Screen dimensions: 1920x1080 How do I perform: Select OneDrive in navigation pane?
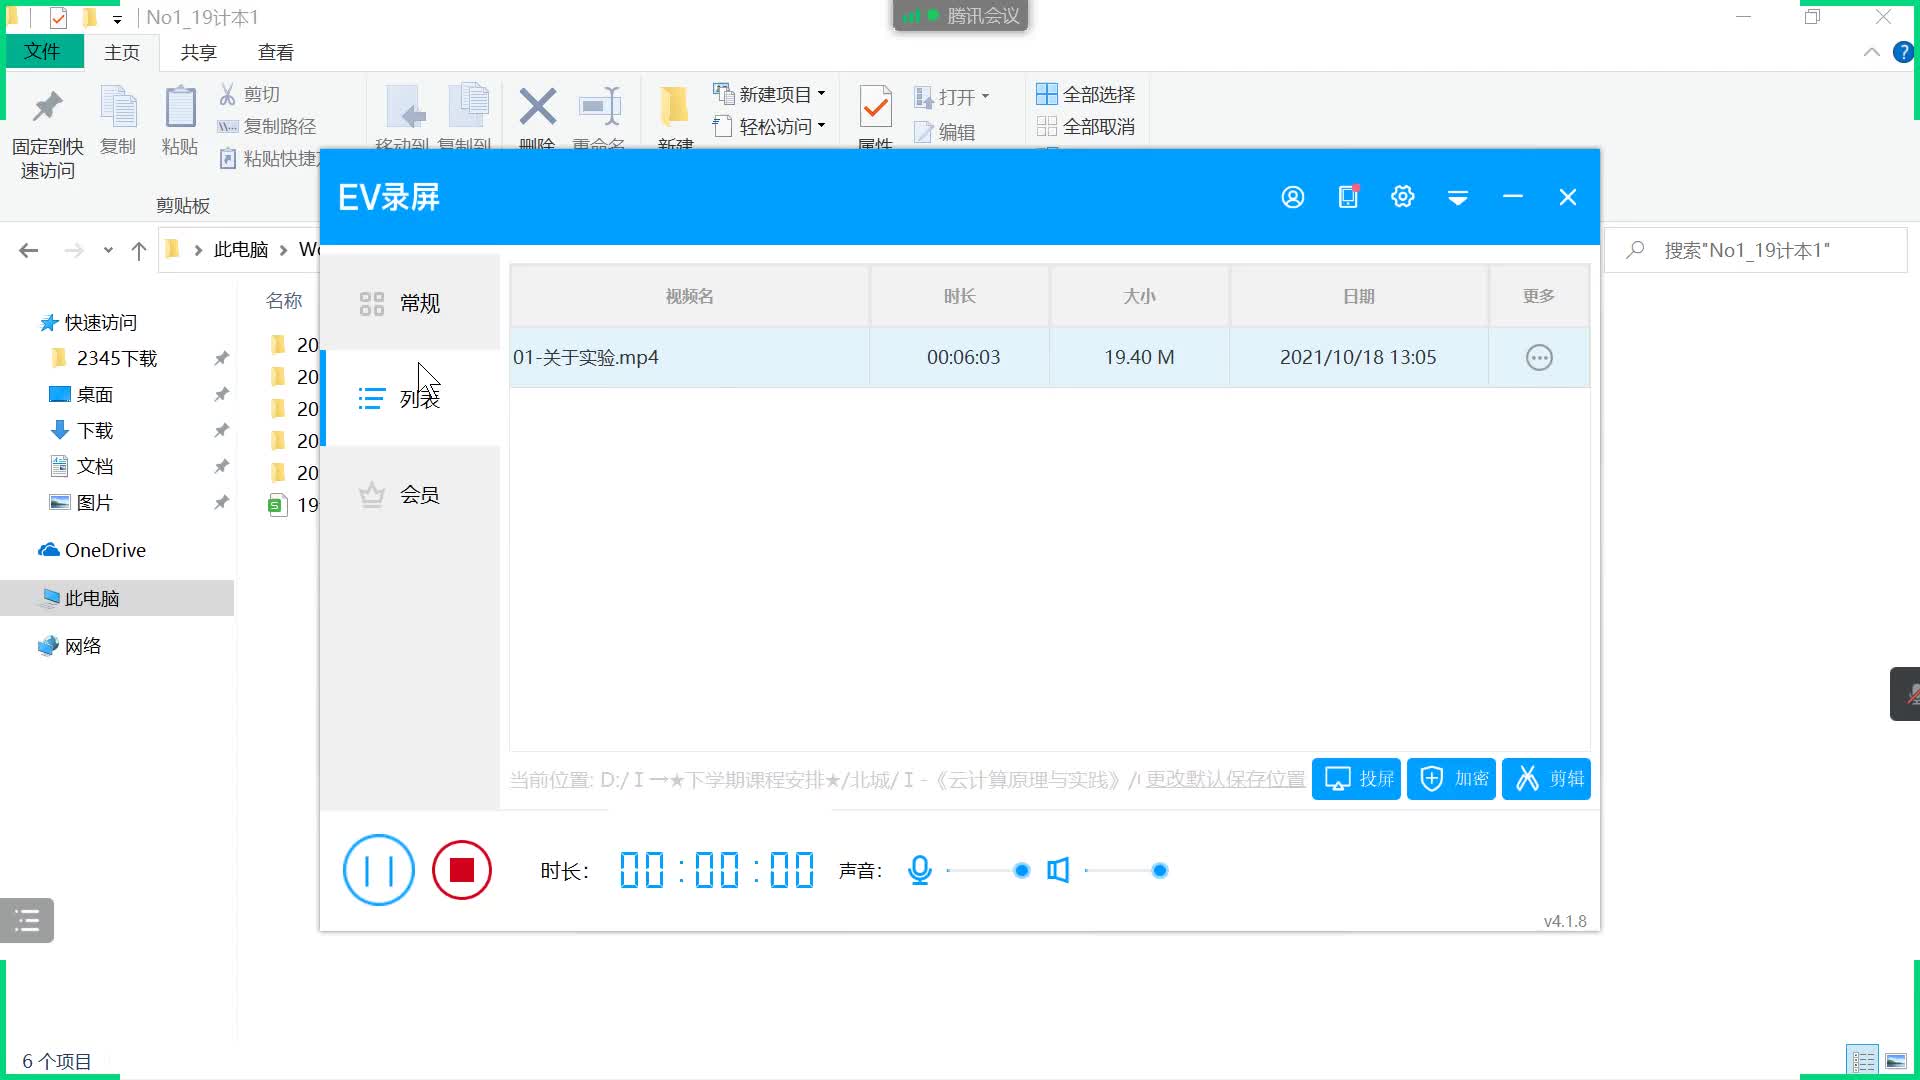click(x=92, y=551)
